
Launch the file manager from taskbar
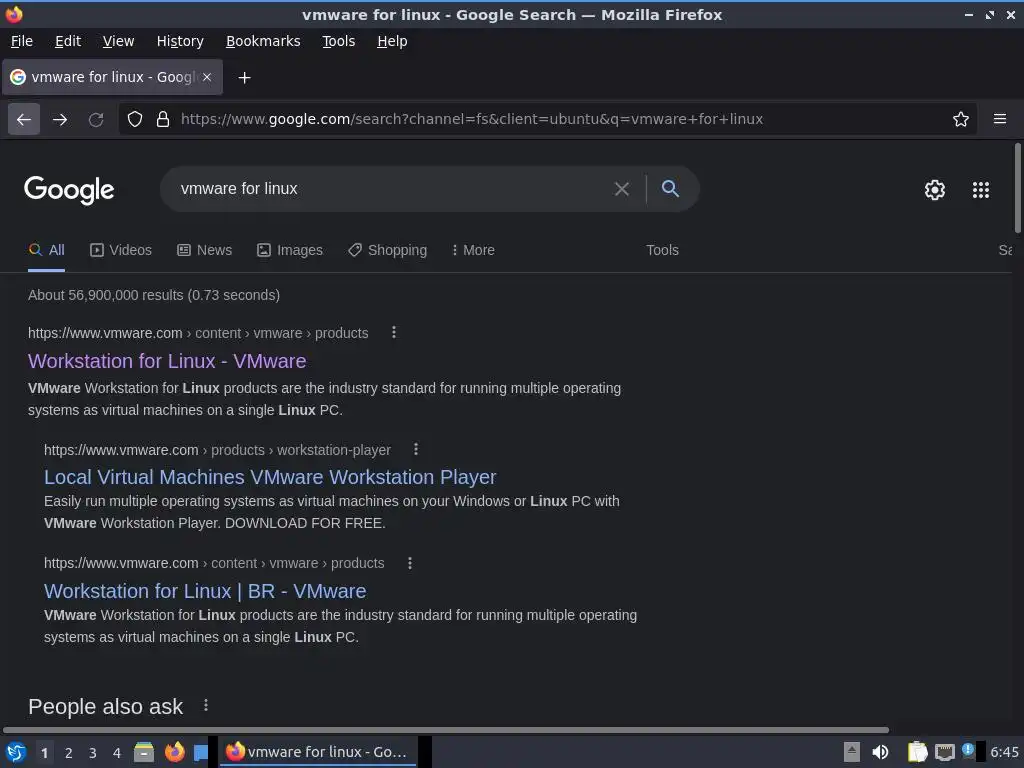point(144,752)
